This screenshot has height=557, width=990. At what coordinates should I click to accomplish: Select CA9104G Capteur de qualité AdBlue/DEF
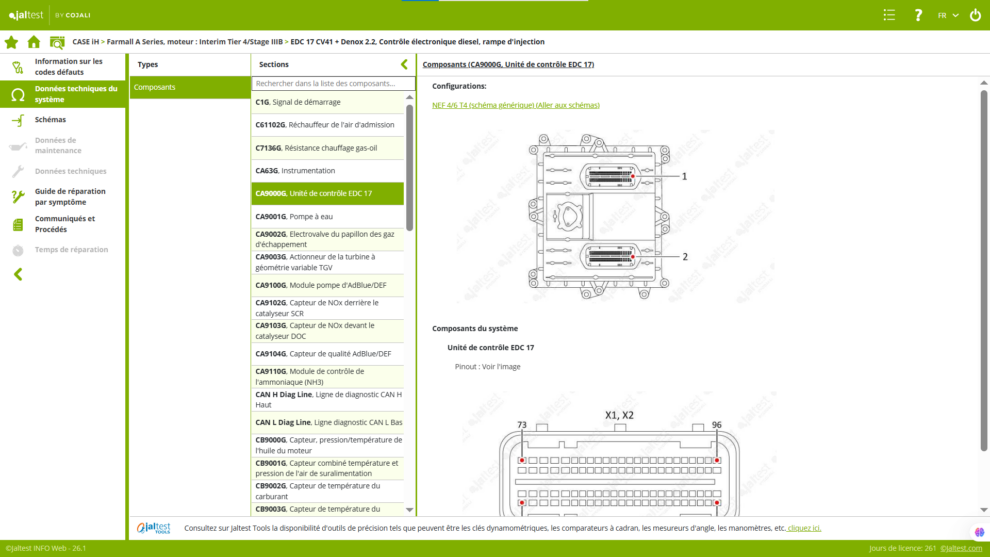(328, 354)
